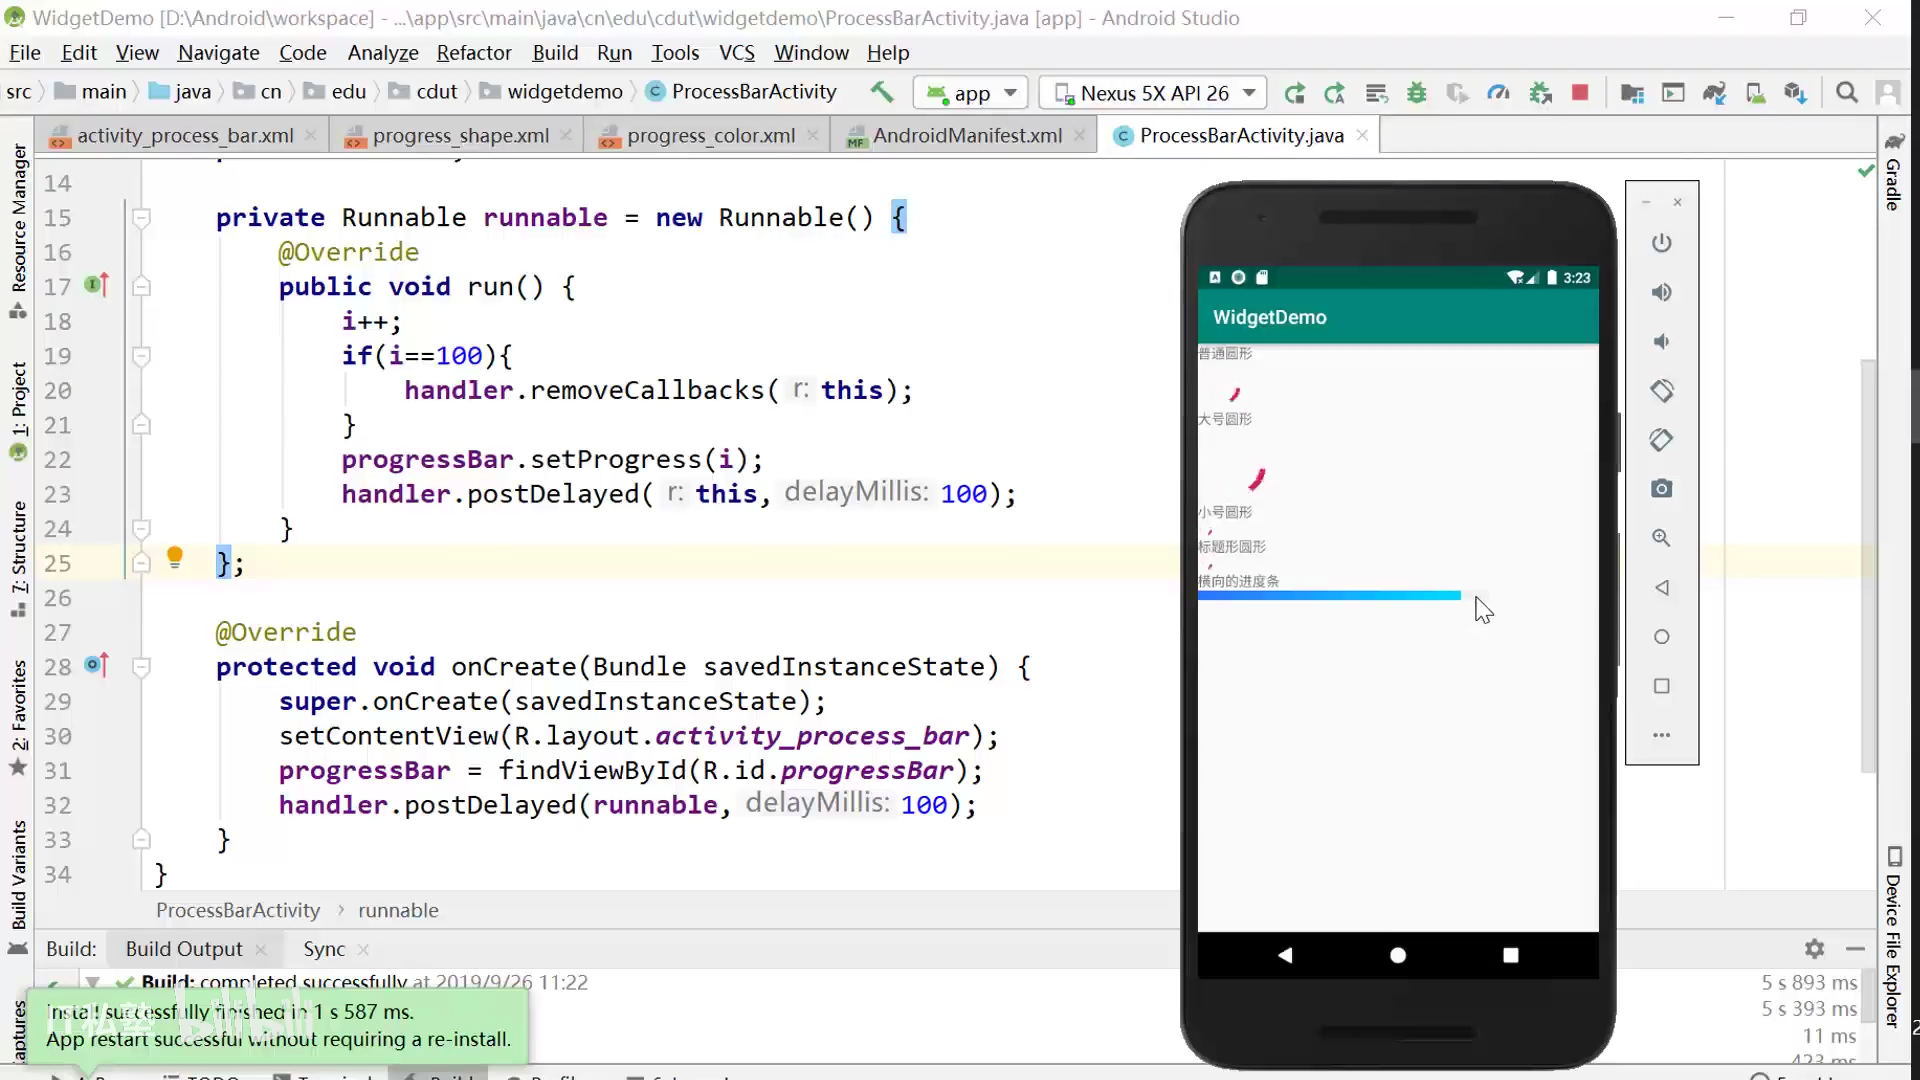Open the Refactor menu
The image size is (1920, 1080).
point(473,53)
